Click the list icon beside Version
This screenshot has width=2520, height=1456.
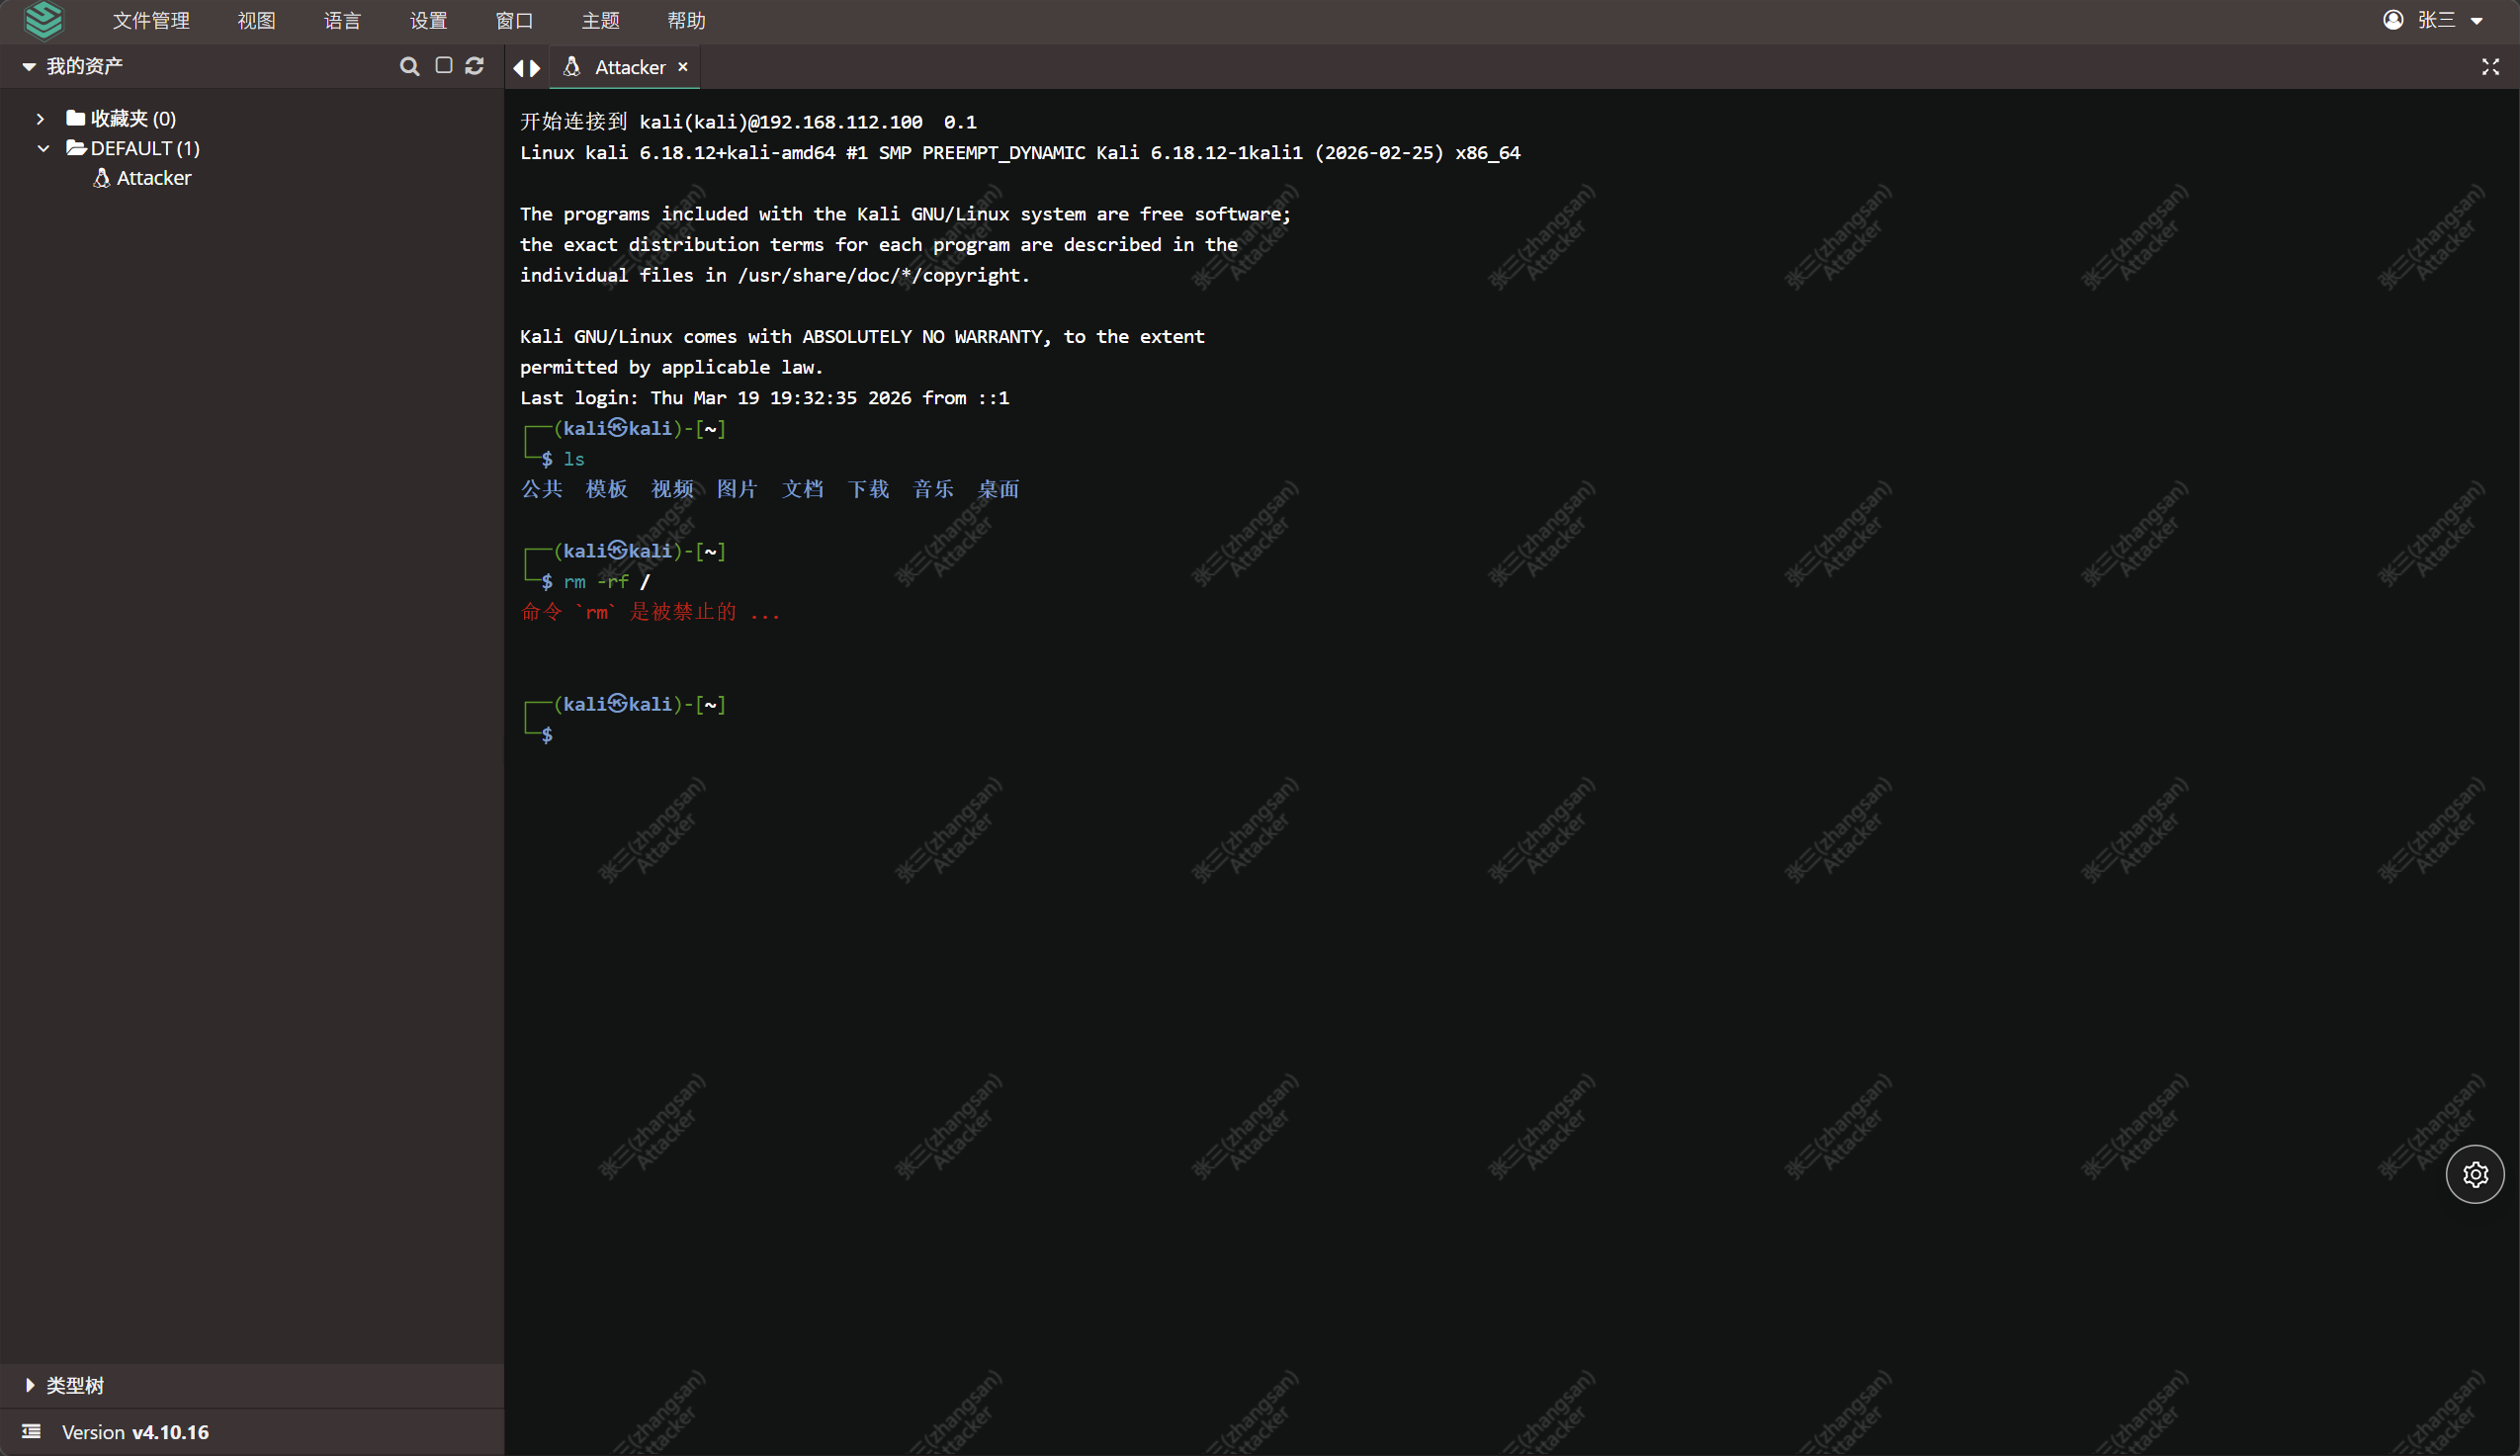click(31, 1431)
